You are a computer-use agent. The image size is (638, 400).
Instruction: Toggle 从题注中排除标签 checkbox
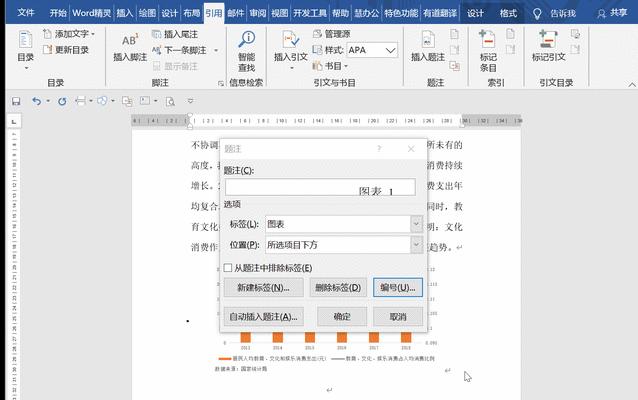click(x=228, y=268)
